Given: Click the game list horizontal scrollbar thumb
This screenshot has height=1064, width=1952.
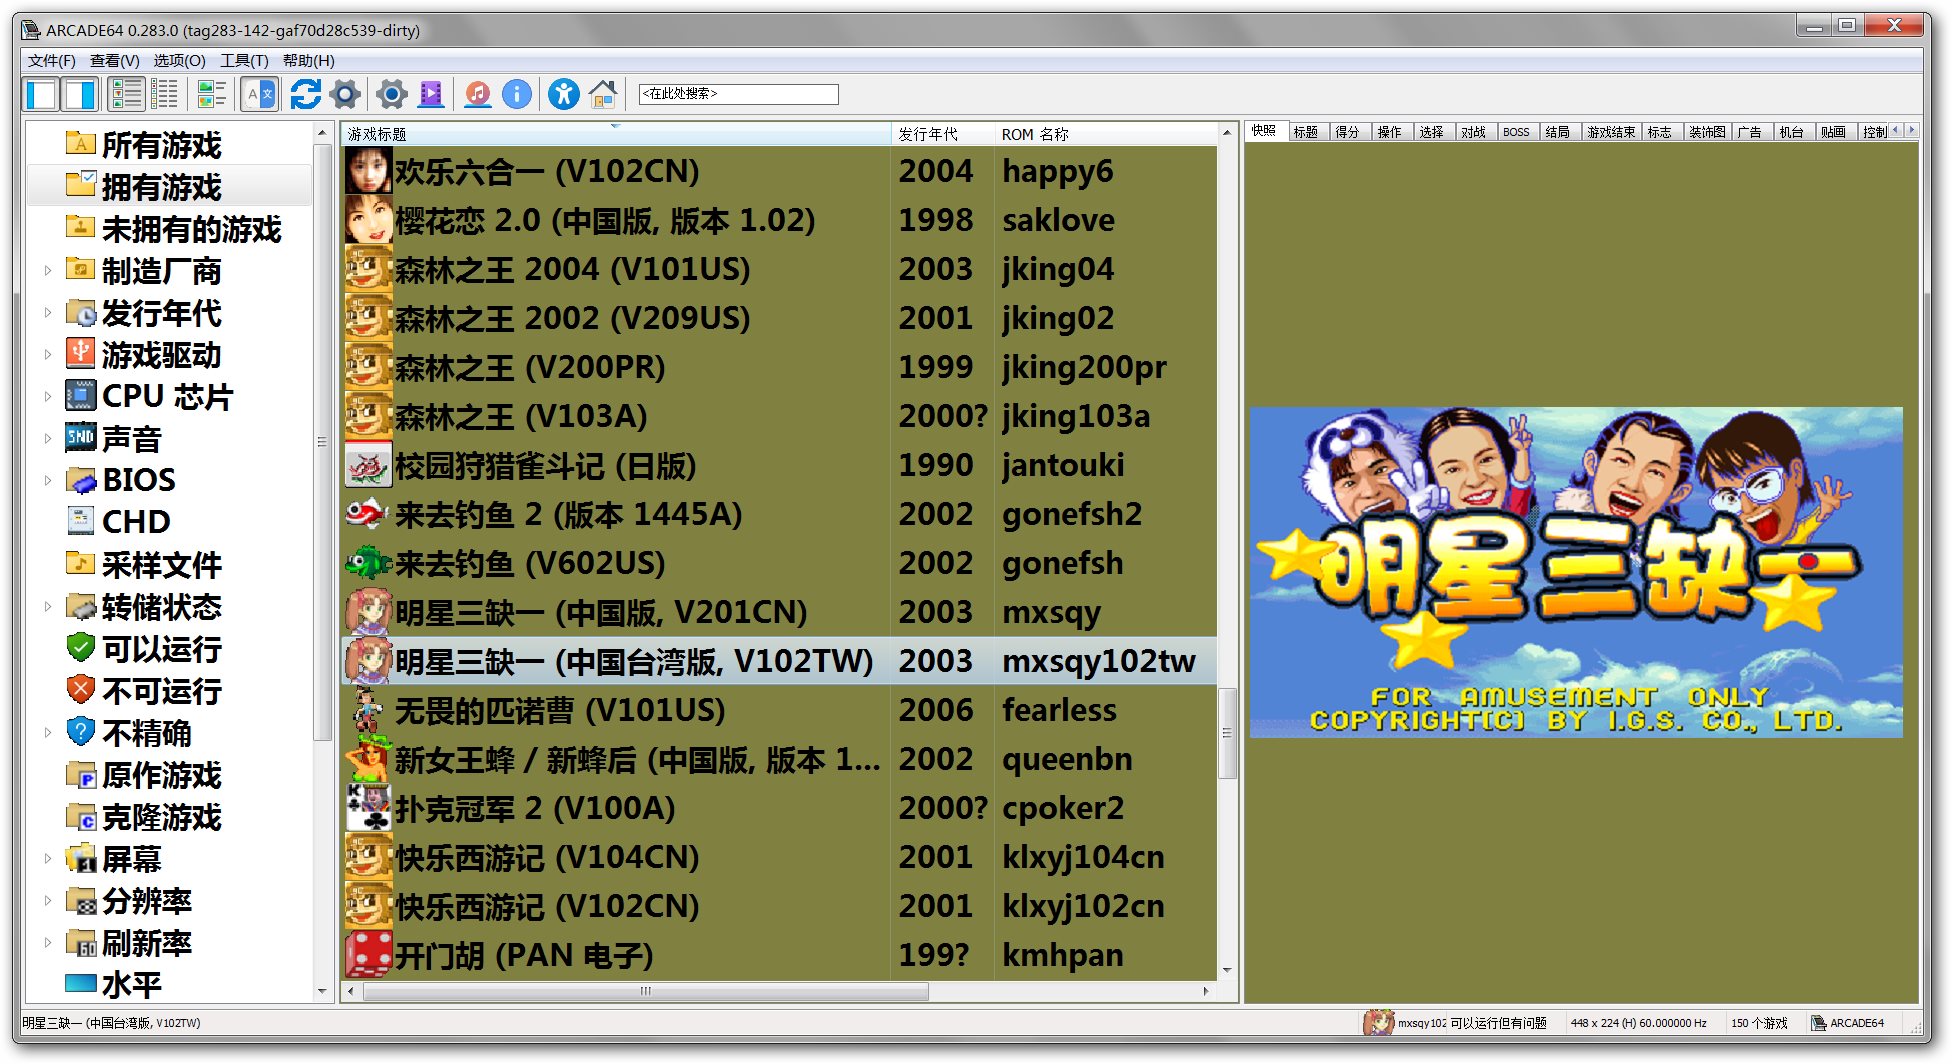Looking at the screenshot, I should (x=645, y=991).
